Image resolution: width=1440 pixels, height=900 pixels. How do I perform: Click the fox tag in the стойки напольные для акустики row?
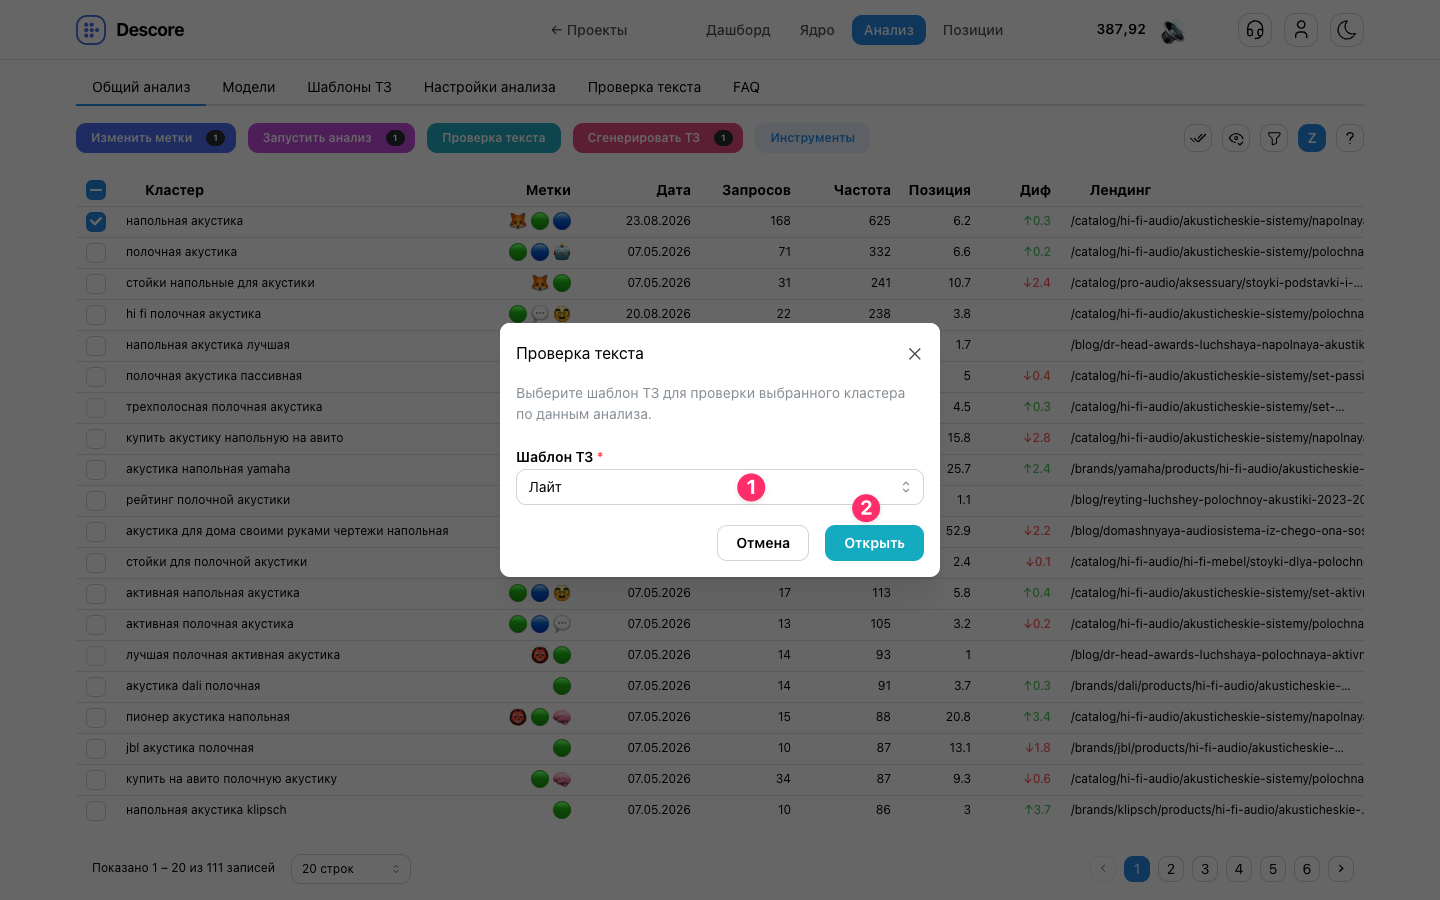click(x=540, y=283)
